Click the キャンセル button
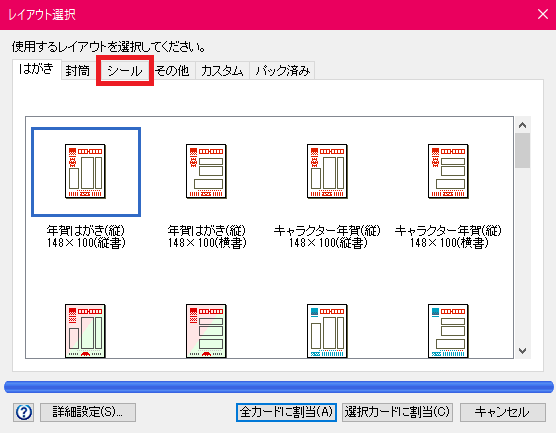556x433 pixels. (502, 412)
